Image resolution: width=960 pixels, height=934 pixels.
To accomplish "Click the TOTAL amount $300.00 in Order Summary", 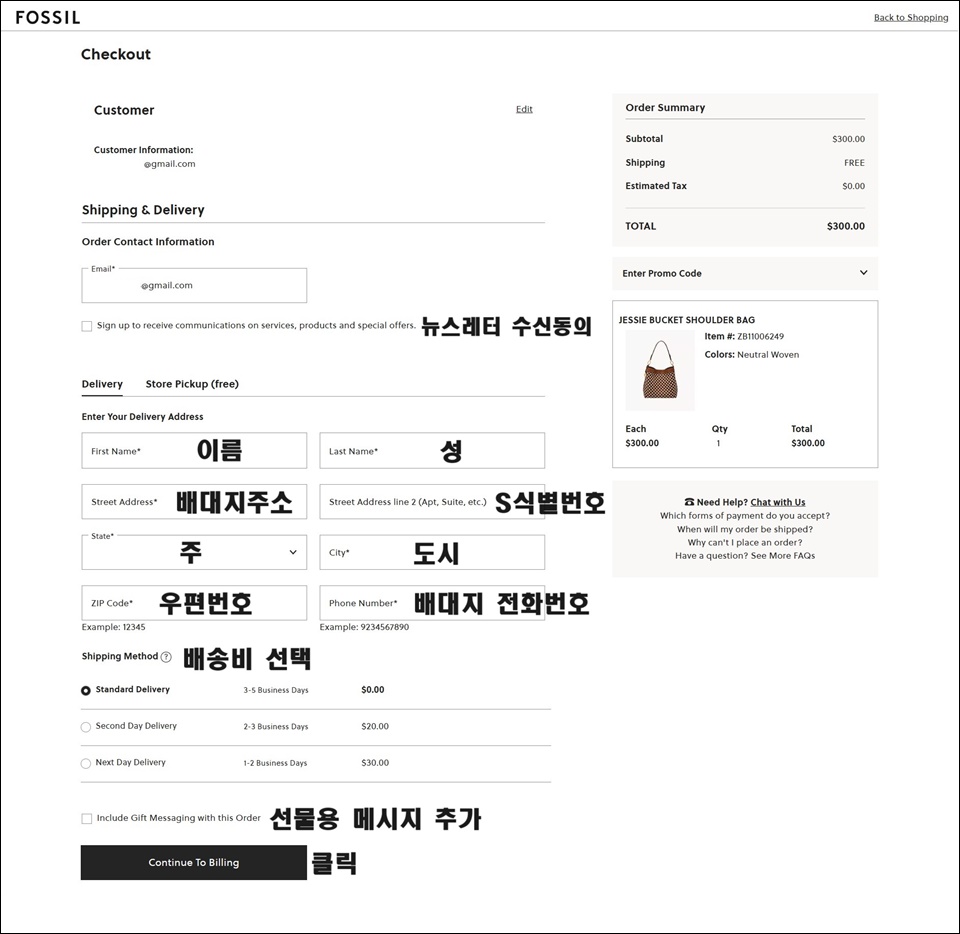I will [x=846, y=226].
